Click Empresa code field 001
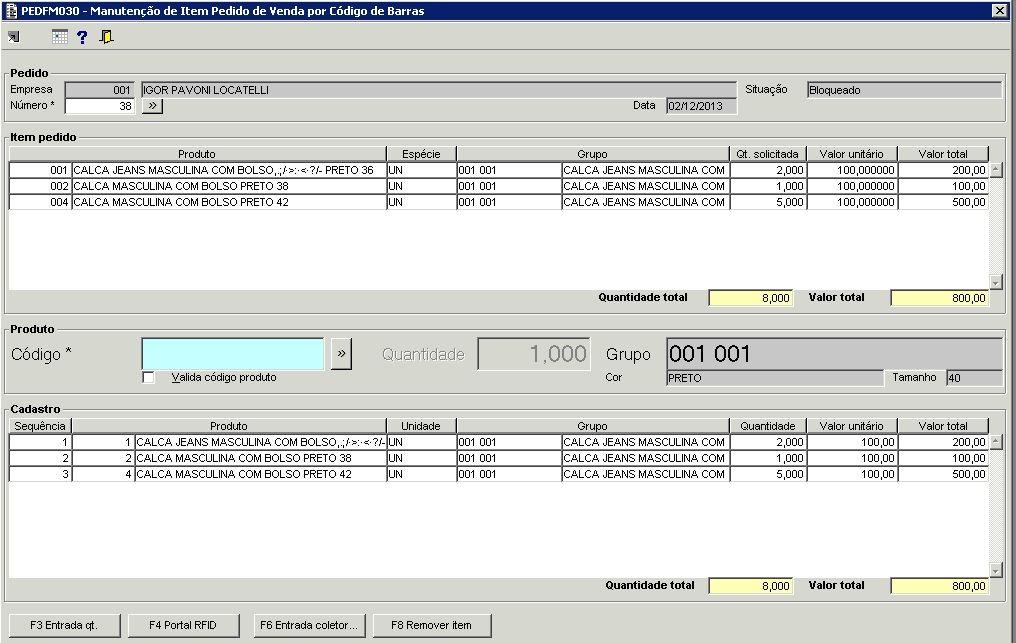 [100, 90]
